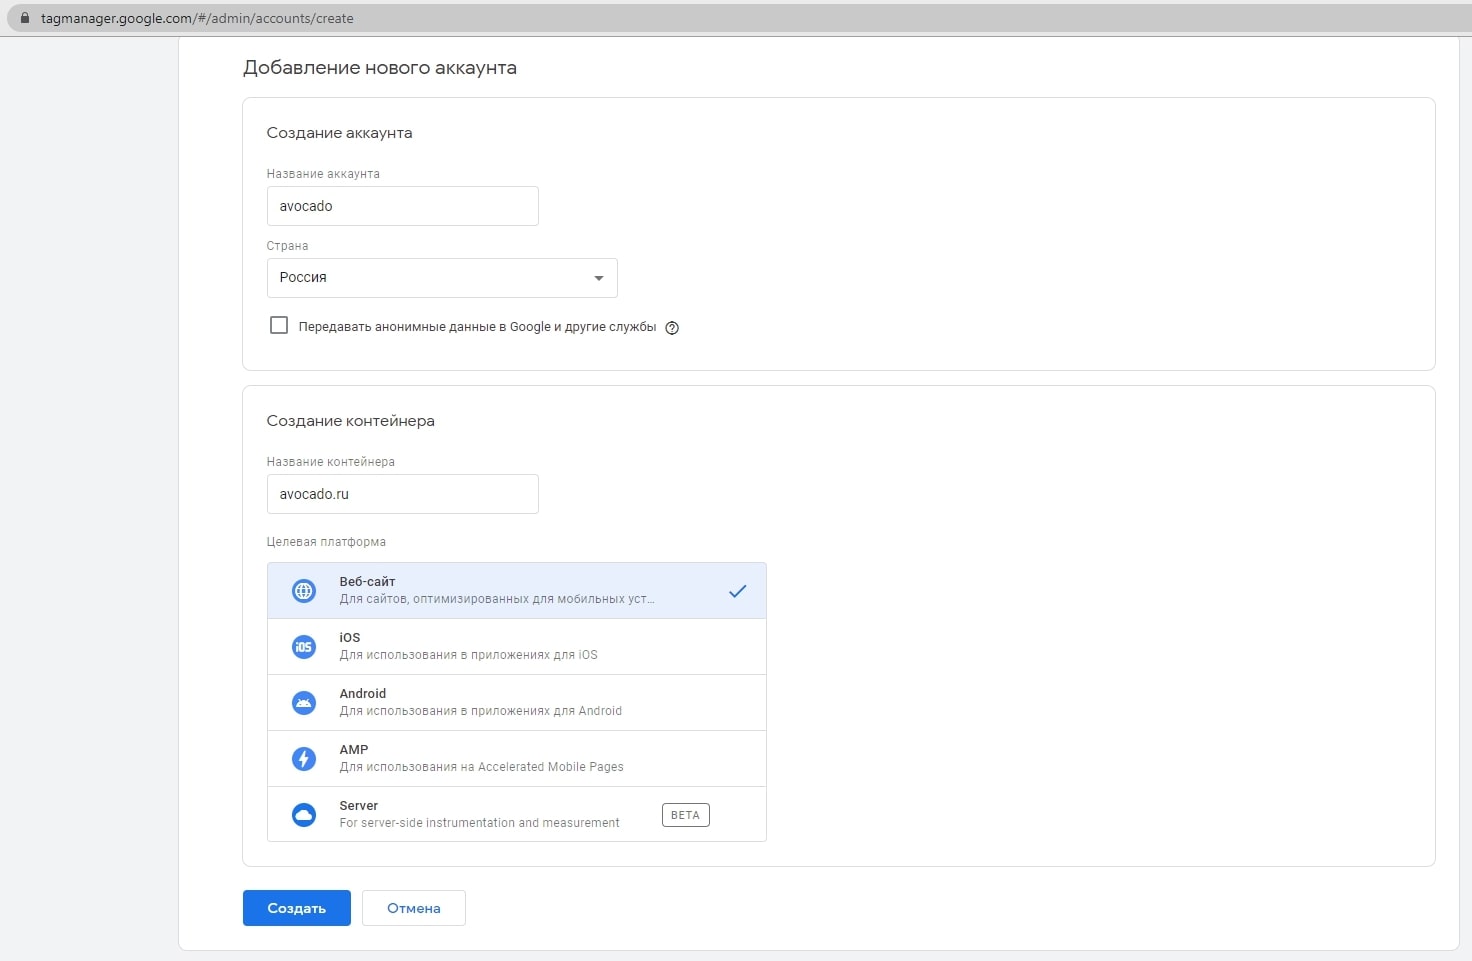The height and width of the screenshot is (961, 1472).
Task: Click the Android robot platform icon
Action: 303,702
